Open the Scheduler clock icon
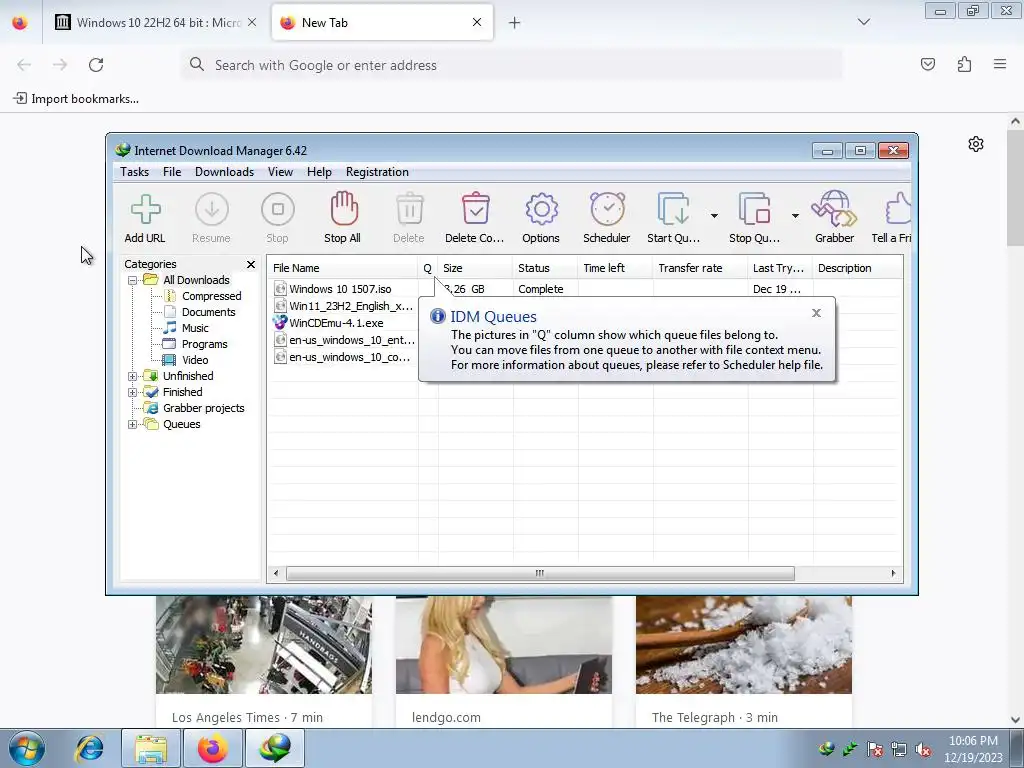 (607, 209)
